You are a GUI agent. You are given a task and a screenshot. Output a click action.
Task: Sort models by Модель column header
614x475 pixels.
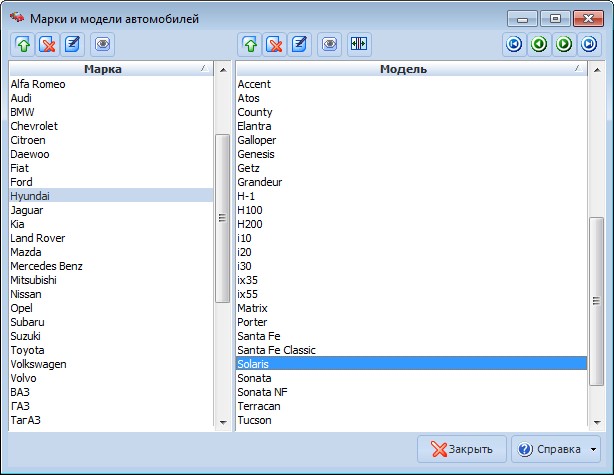(411, 69)
